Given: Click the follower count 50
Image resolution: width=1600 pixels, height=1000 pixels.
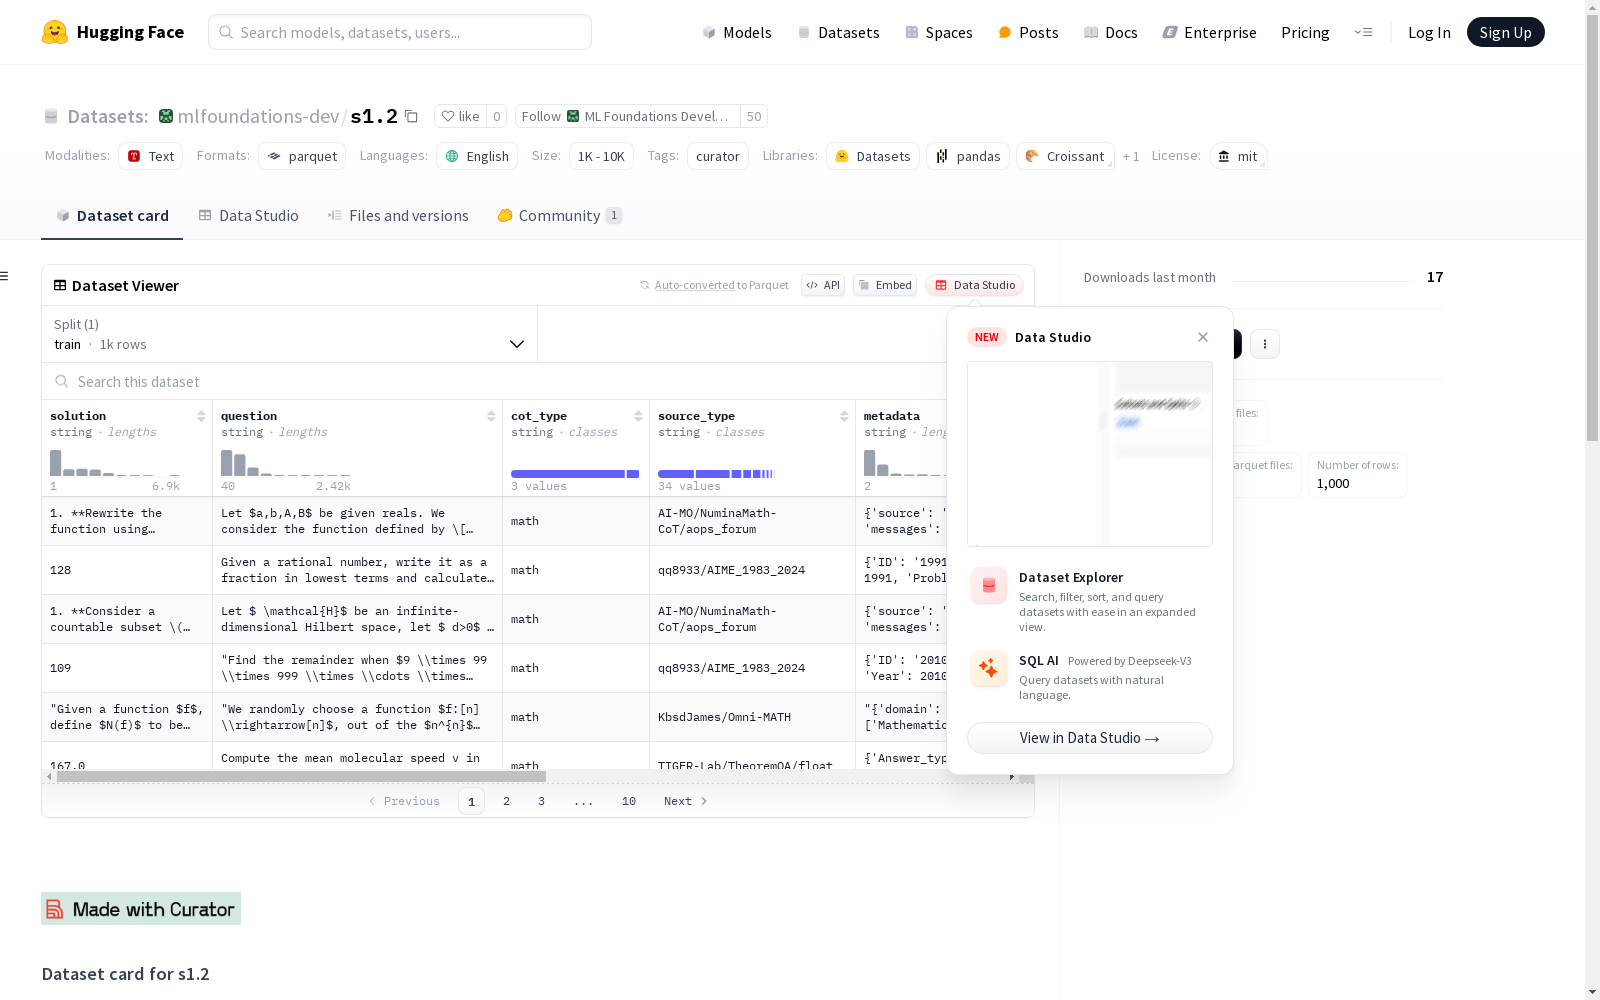Looking at the screenshot, I should coord(754,116).
